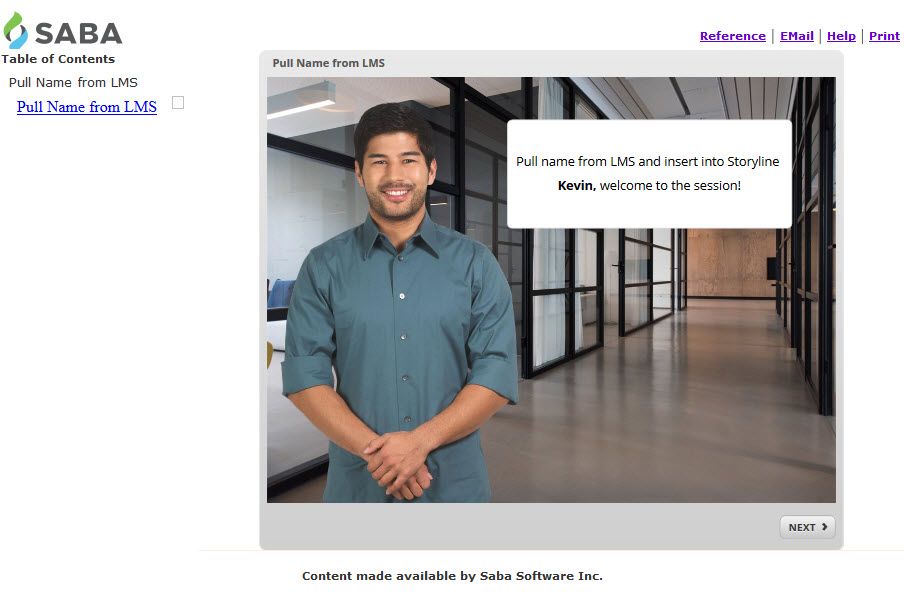Image resolution: width=904 pixels, height=602 pixels.
Task: Open the Help link
Action: [x=841, y=36]
